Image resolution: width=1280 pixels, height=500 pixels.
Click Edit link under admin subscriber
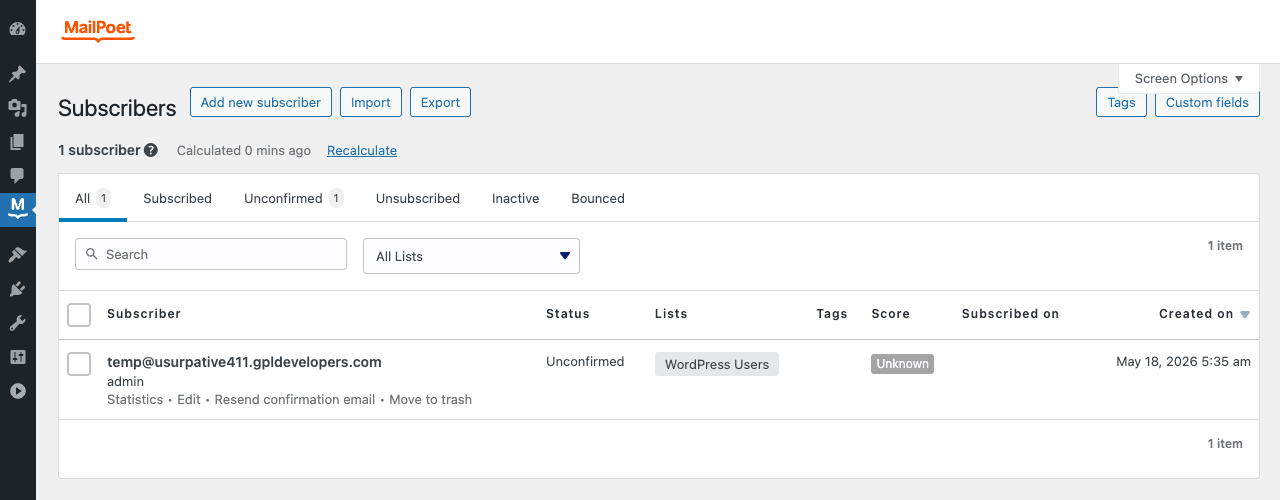pos(189,399)
